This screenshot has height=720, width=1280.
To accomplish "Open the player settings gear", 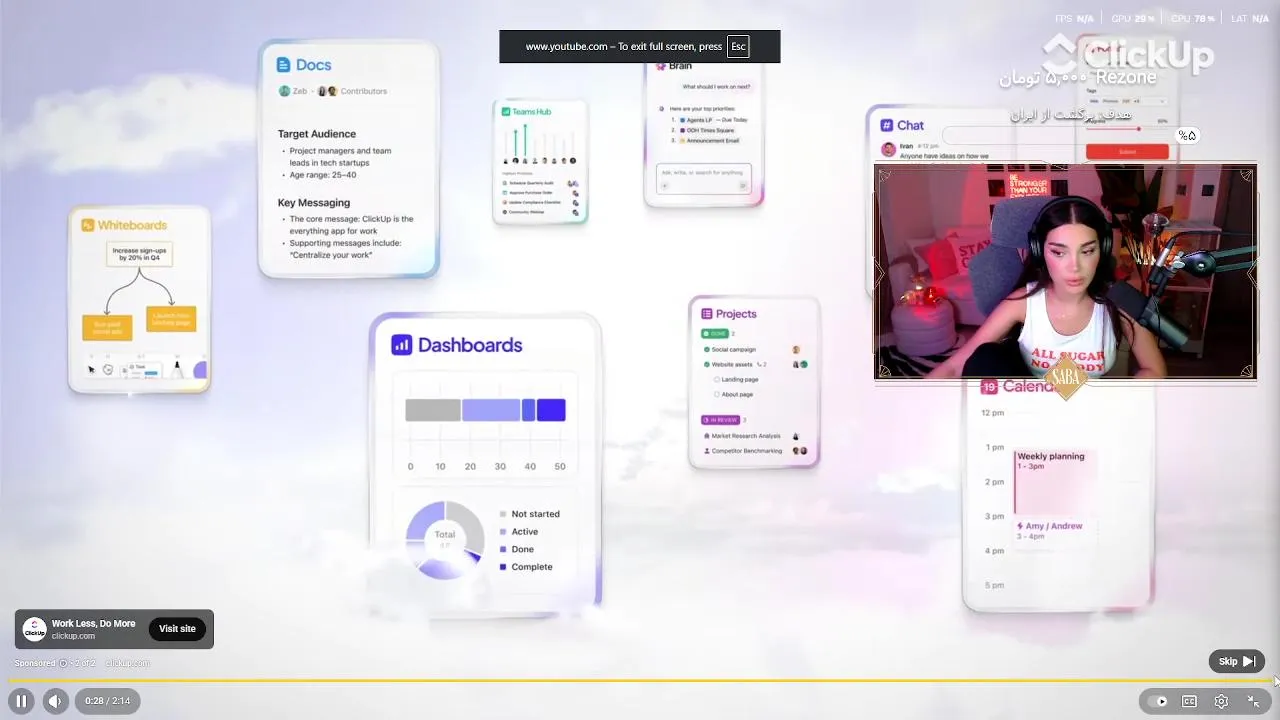I will [1221, 701].
